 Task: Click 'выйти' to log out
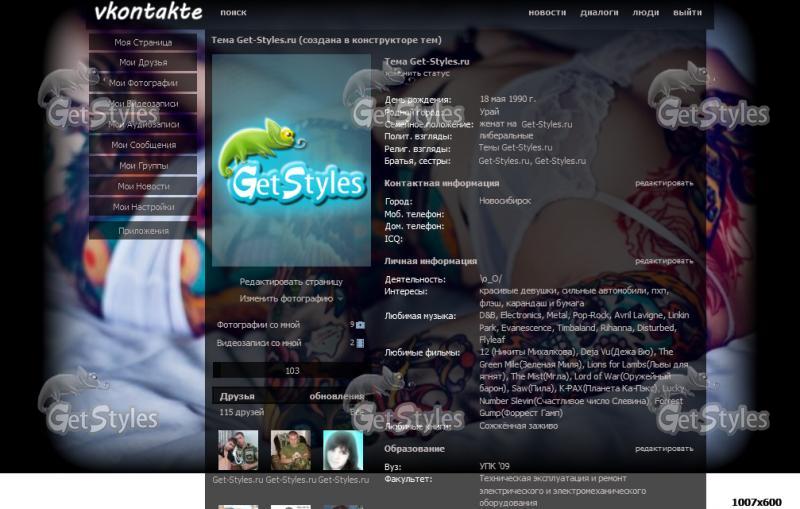pos(687,13)
